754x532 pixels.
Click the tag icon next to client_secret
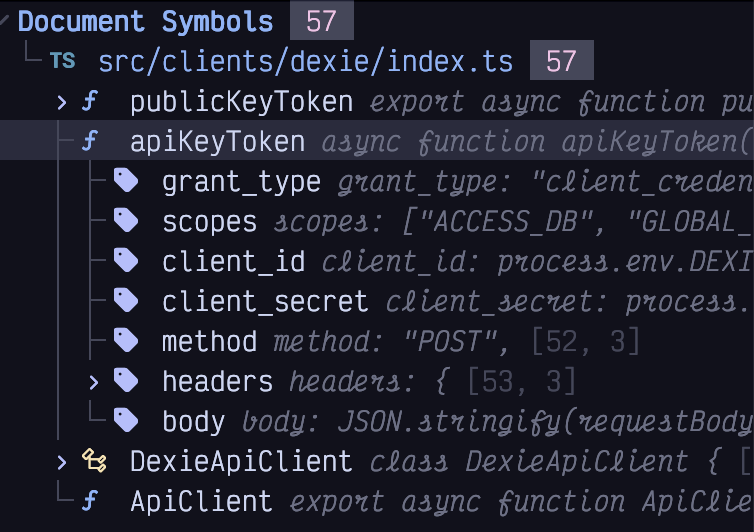(126, 301)
